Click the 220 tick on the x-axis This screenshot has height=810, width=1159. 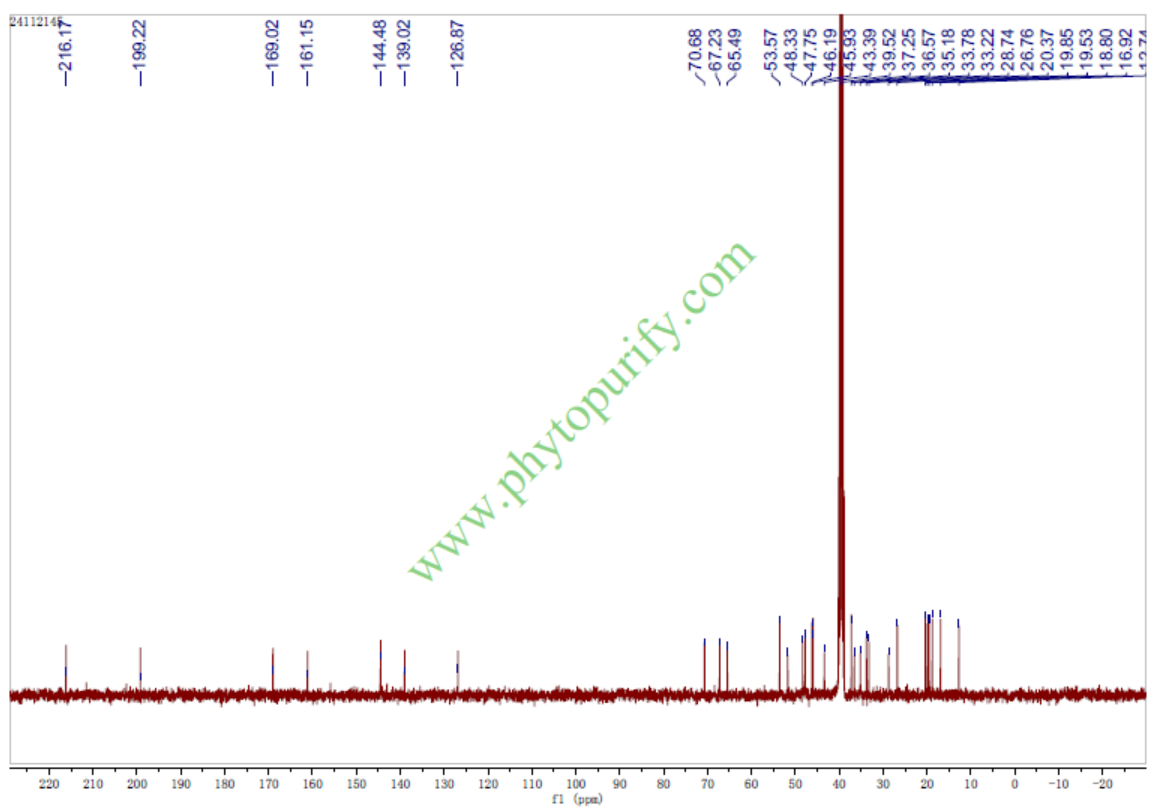48,785
